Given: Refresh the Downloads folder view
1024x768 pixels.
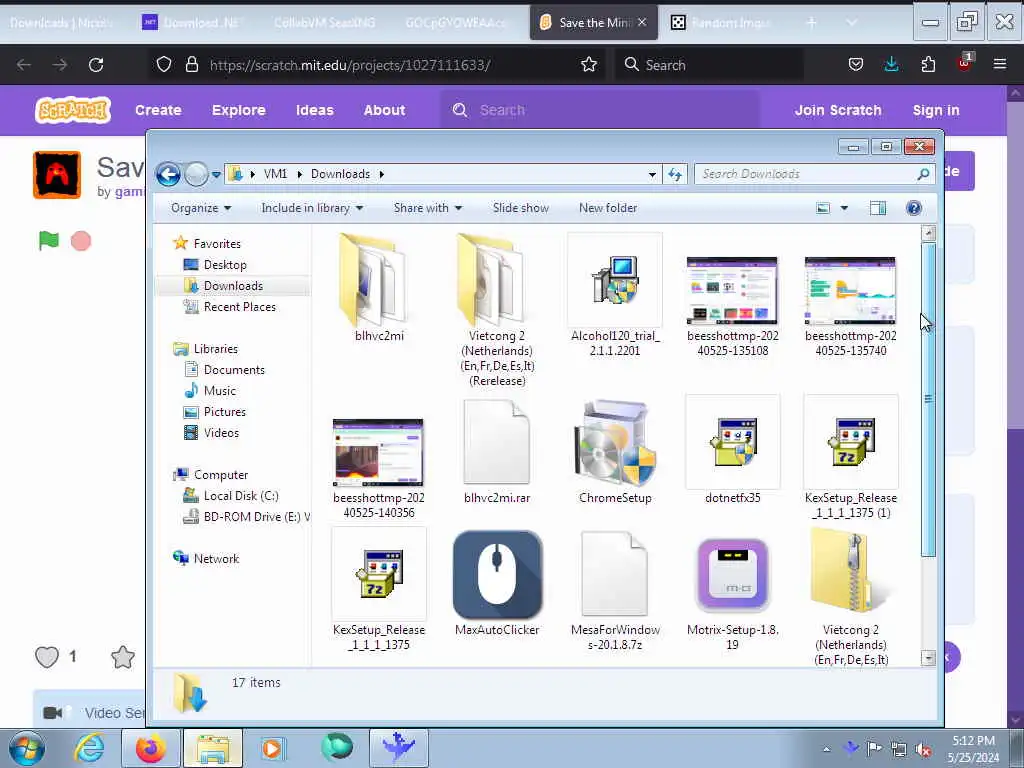Looking at the screenshot, I should click(x=675, y=174).
